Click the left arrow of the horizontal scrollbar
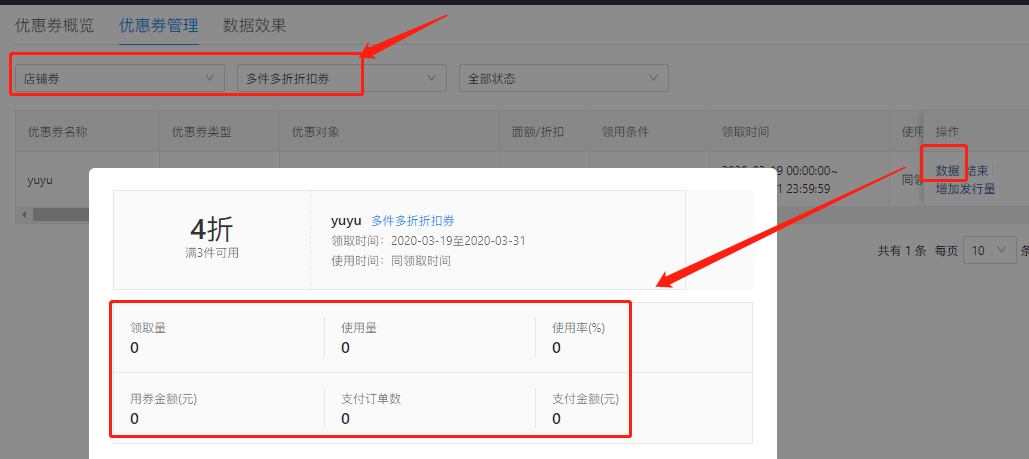The height and width of the screenshot is (459, 1029). 24,215
